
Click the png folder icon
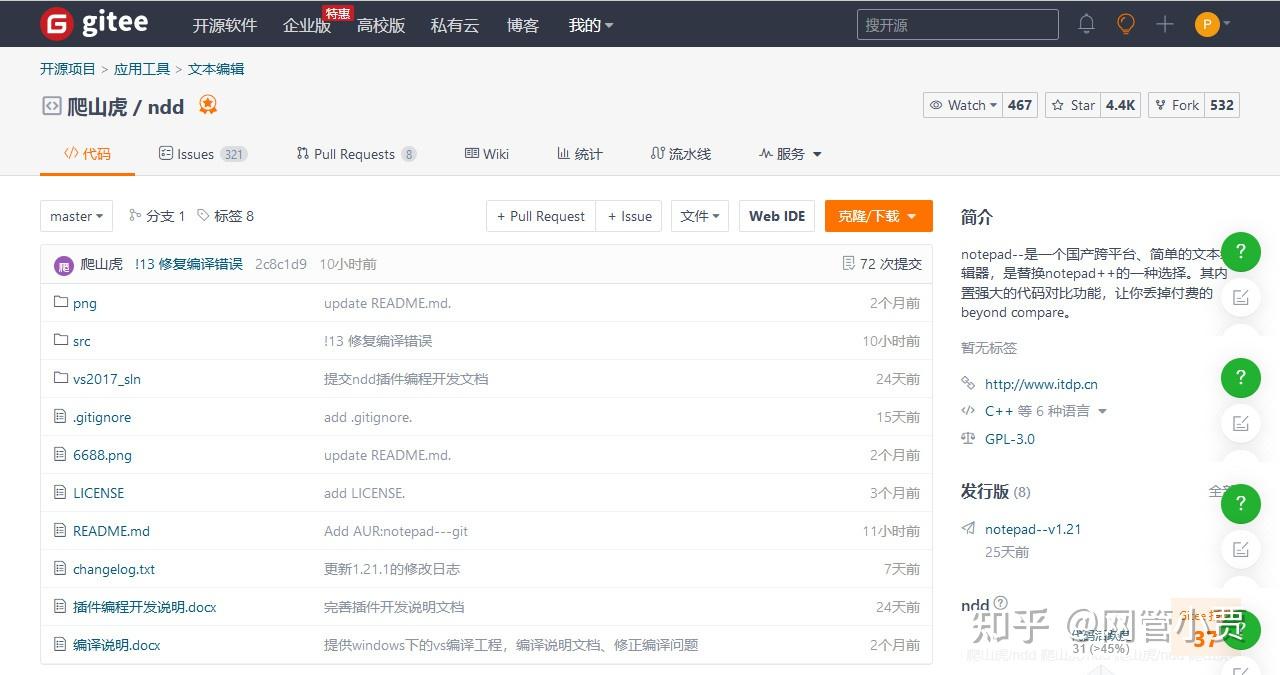point(61,302)
